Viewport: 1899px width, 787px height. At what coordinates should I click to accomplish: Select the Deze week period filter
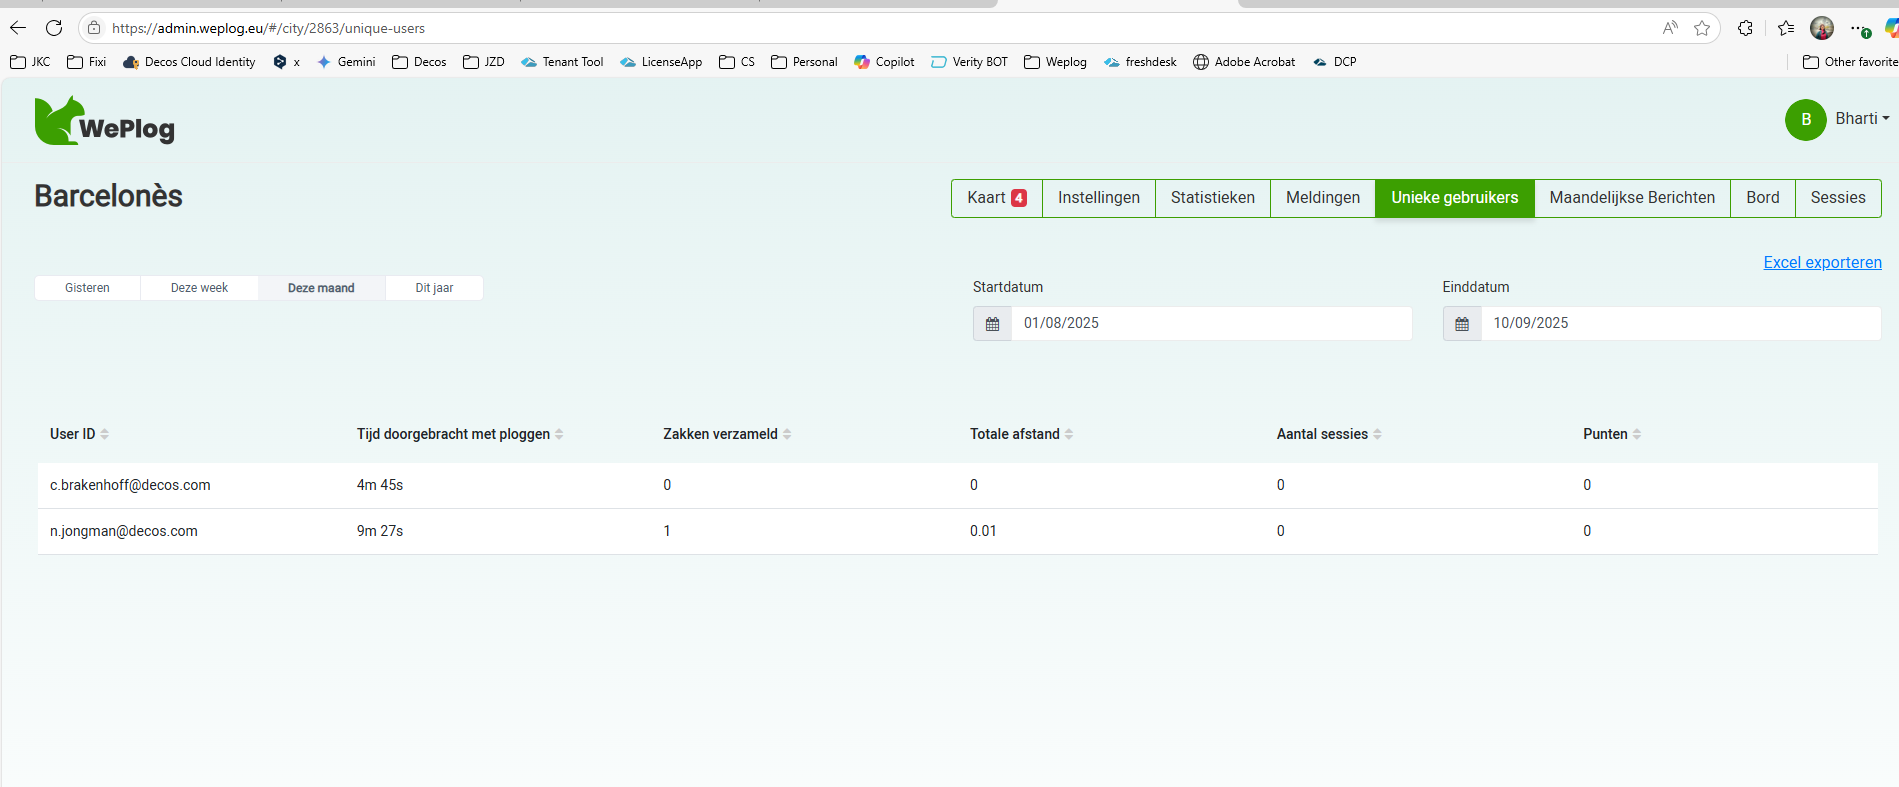point(199,288)
